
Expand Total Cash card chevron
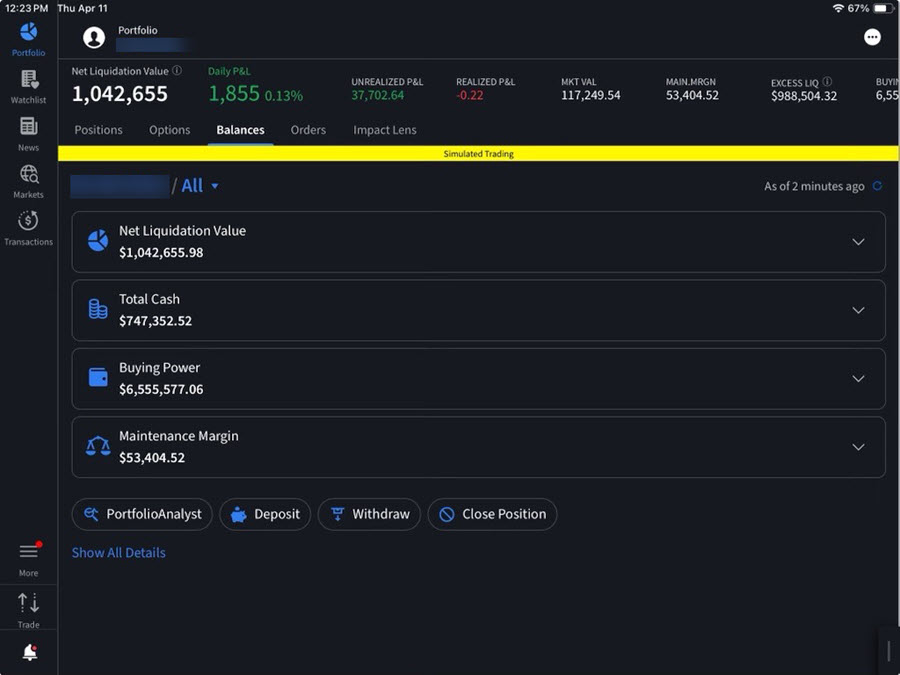[858, 310]
